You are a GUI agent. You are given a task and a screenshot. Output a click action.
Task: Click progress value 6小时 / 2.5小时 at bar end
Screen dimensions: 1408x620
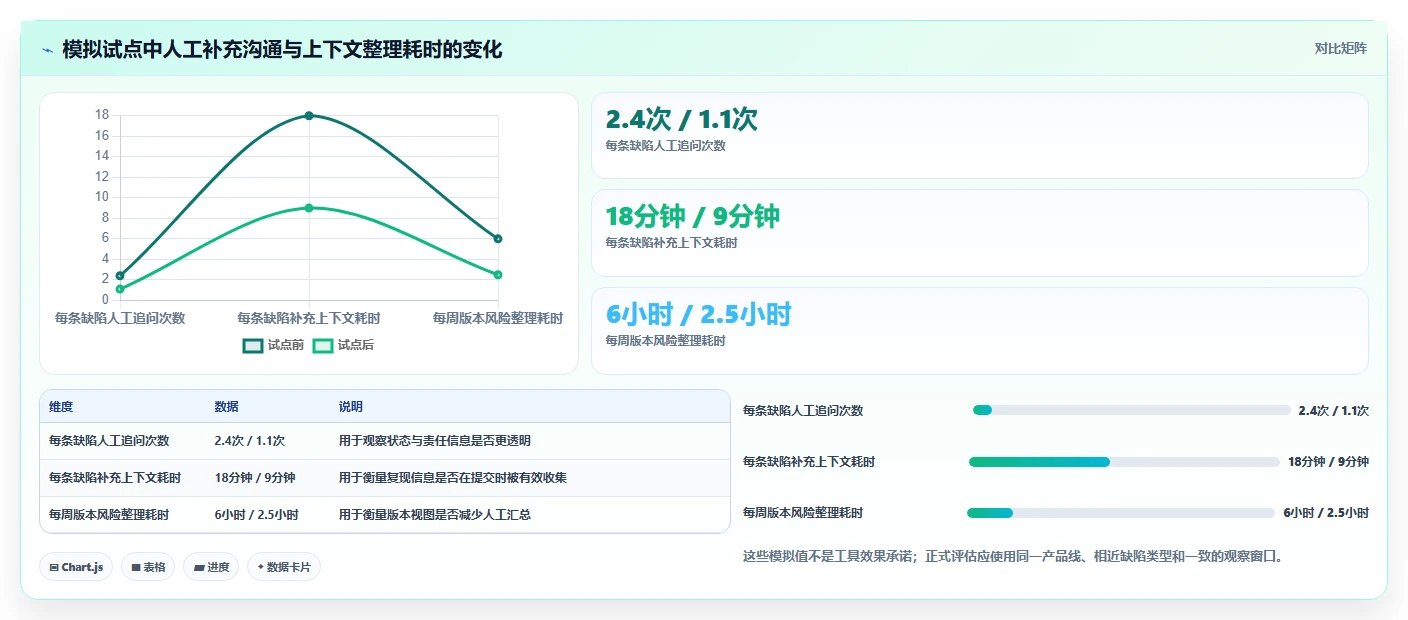click(1326, 513)
